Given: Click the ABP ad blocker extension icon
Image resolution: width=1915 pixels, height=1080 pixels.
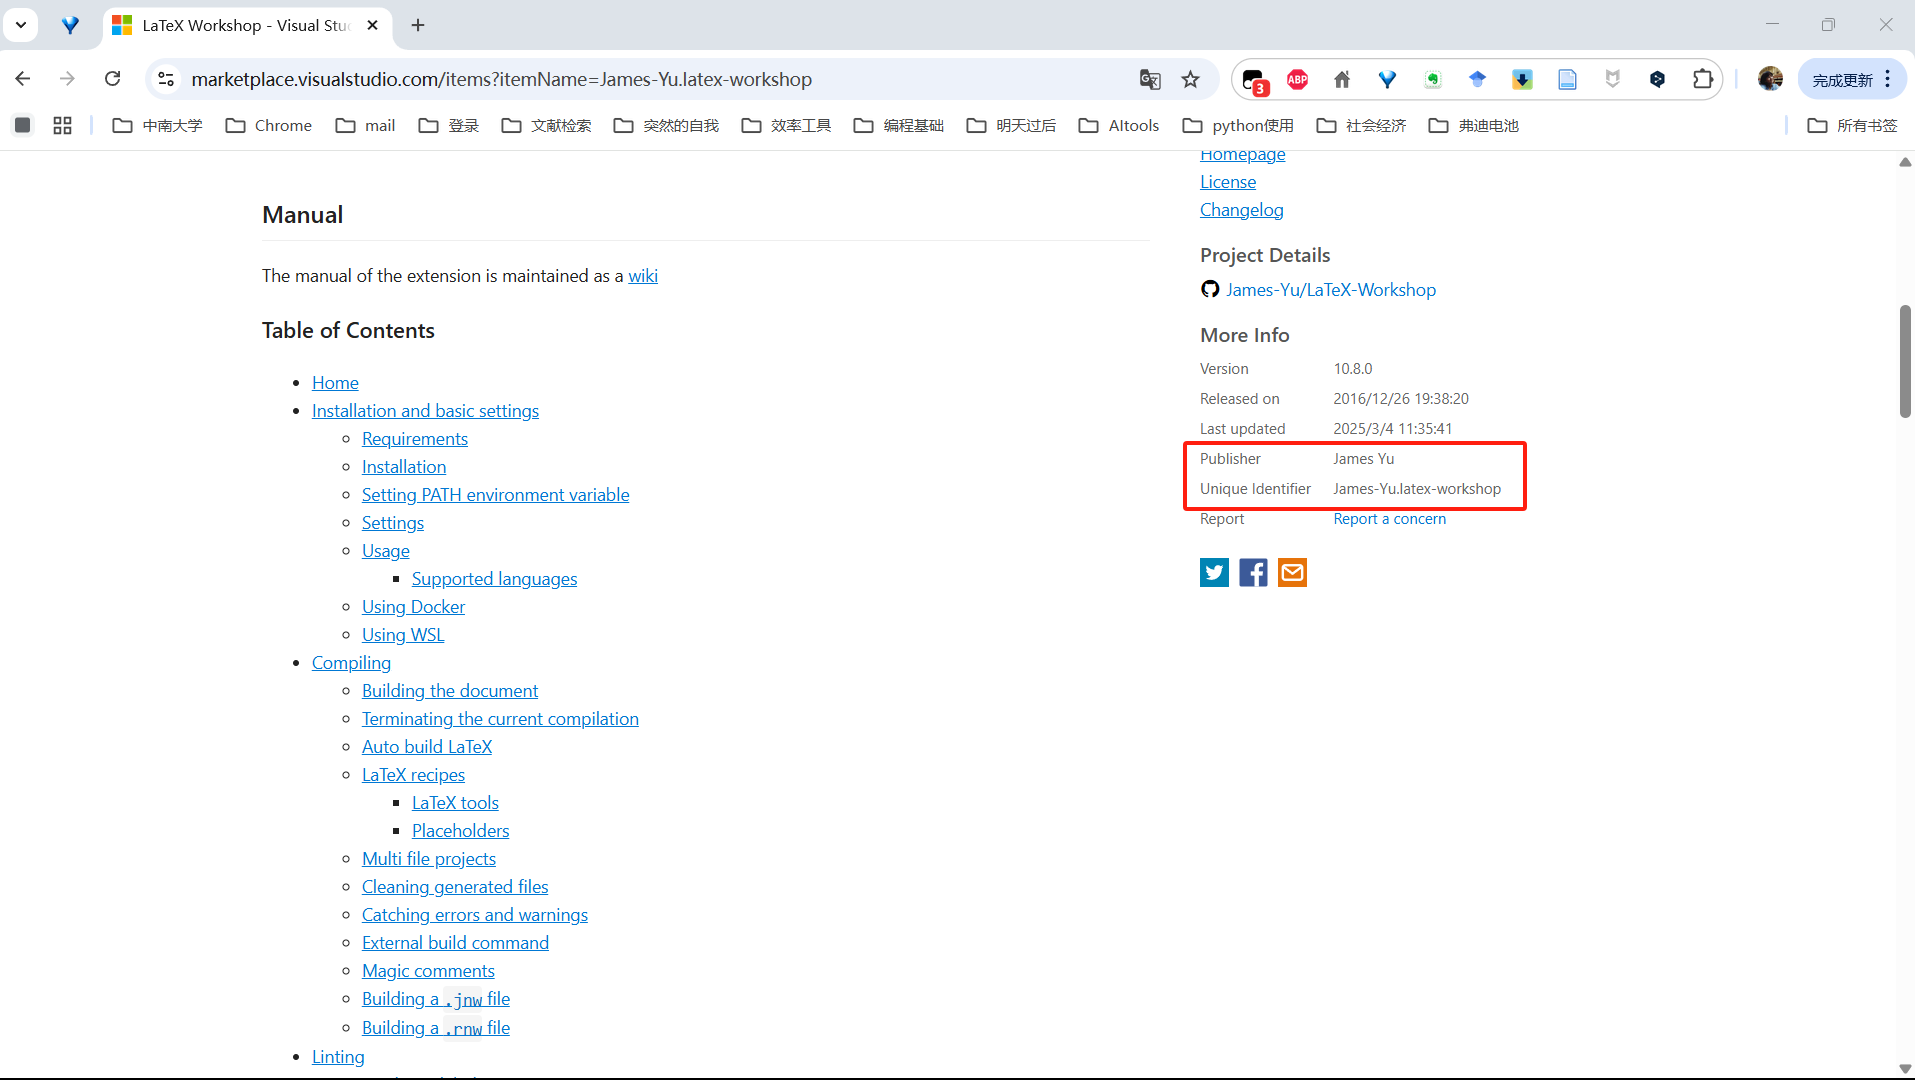Looking at the screenshot, I should pyautogui.click(x=1297, y=79).
